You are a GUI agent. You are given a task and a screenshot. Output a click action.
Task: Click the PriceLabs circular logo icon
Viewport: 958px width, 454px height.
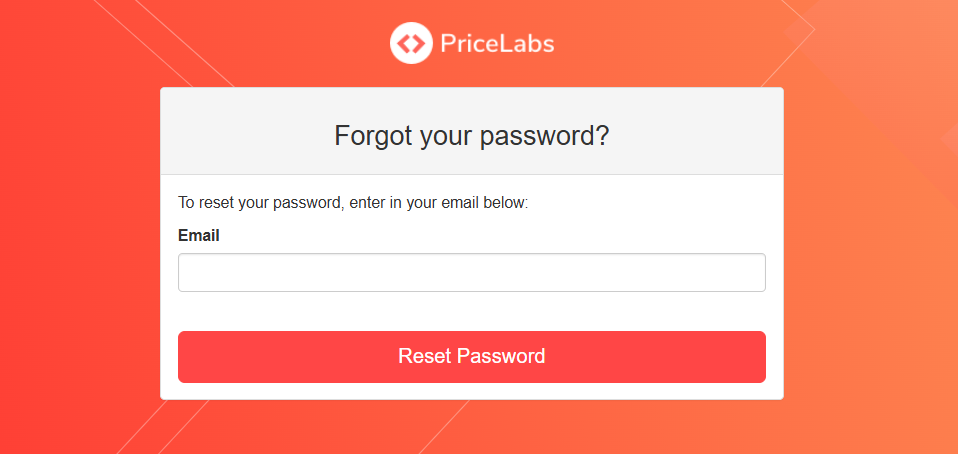(410, 43)
